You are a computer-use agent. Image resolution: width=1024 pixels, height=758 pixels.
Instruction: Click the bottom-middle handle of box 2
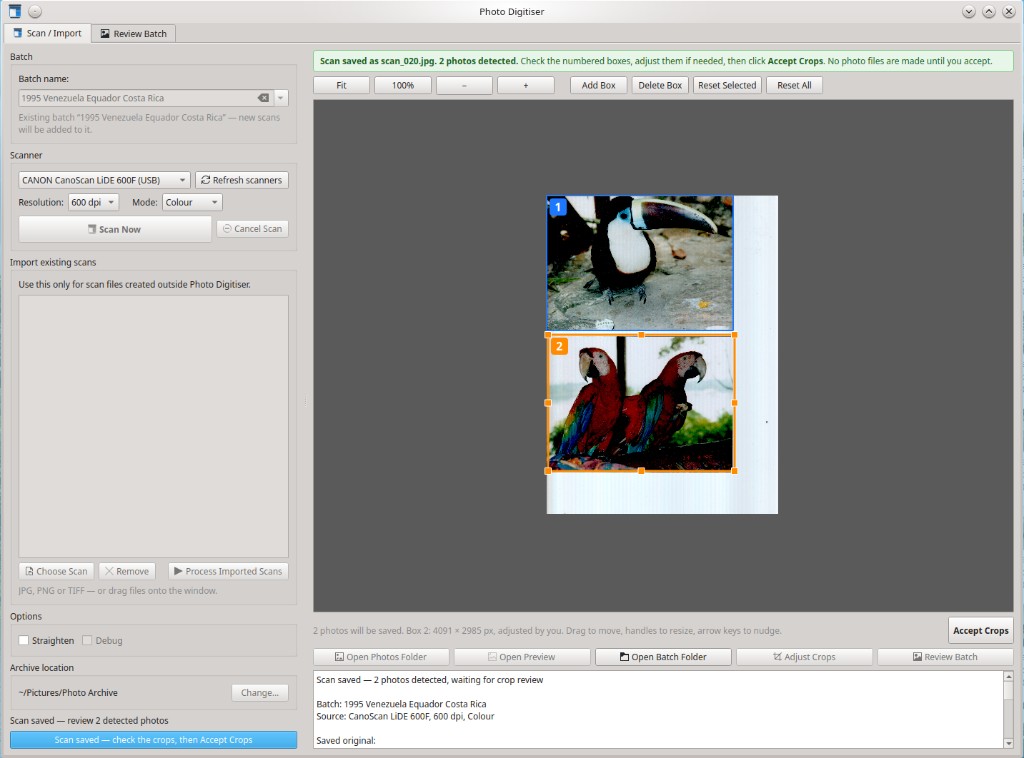pos(641,471)
